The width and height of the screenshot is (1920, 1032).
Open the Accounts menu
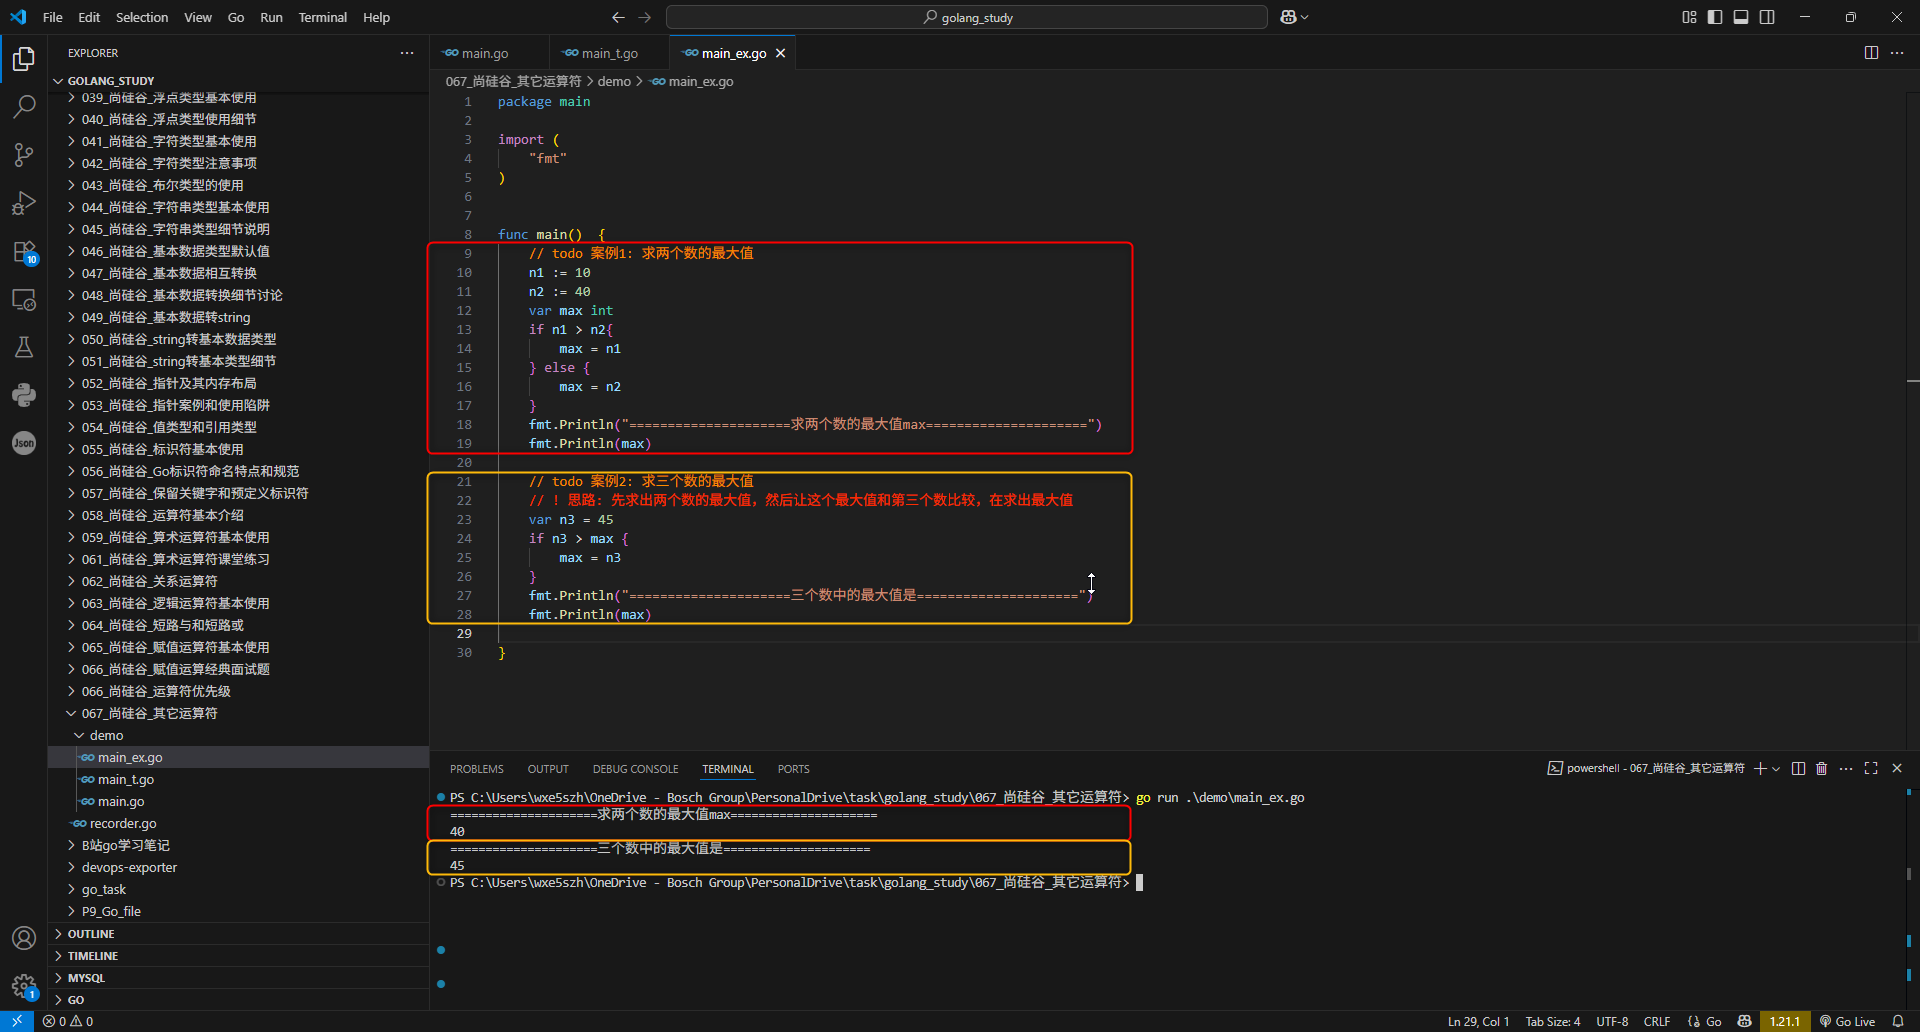pyautogui.click(x=24, y=938)
